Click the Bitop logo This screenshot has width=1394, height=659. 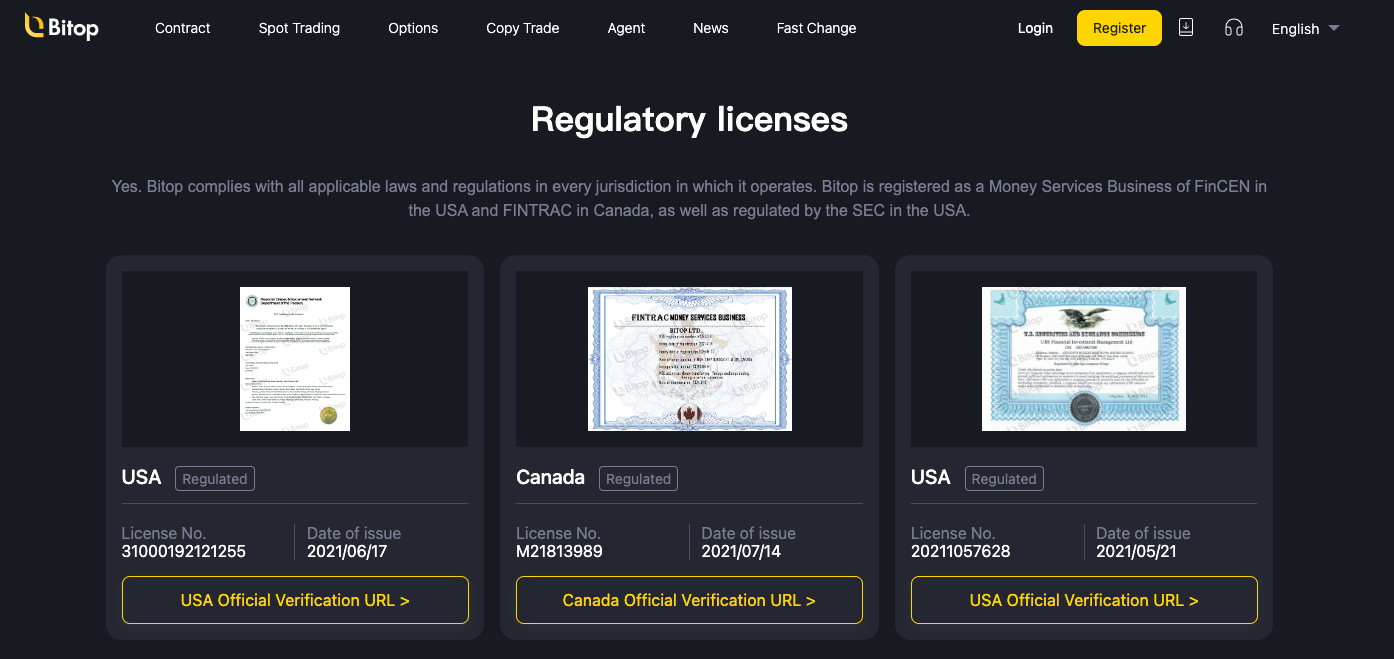click(x=62, y=27)
